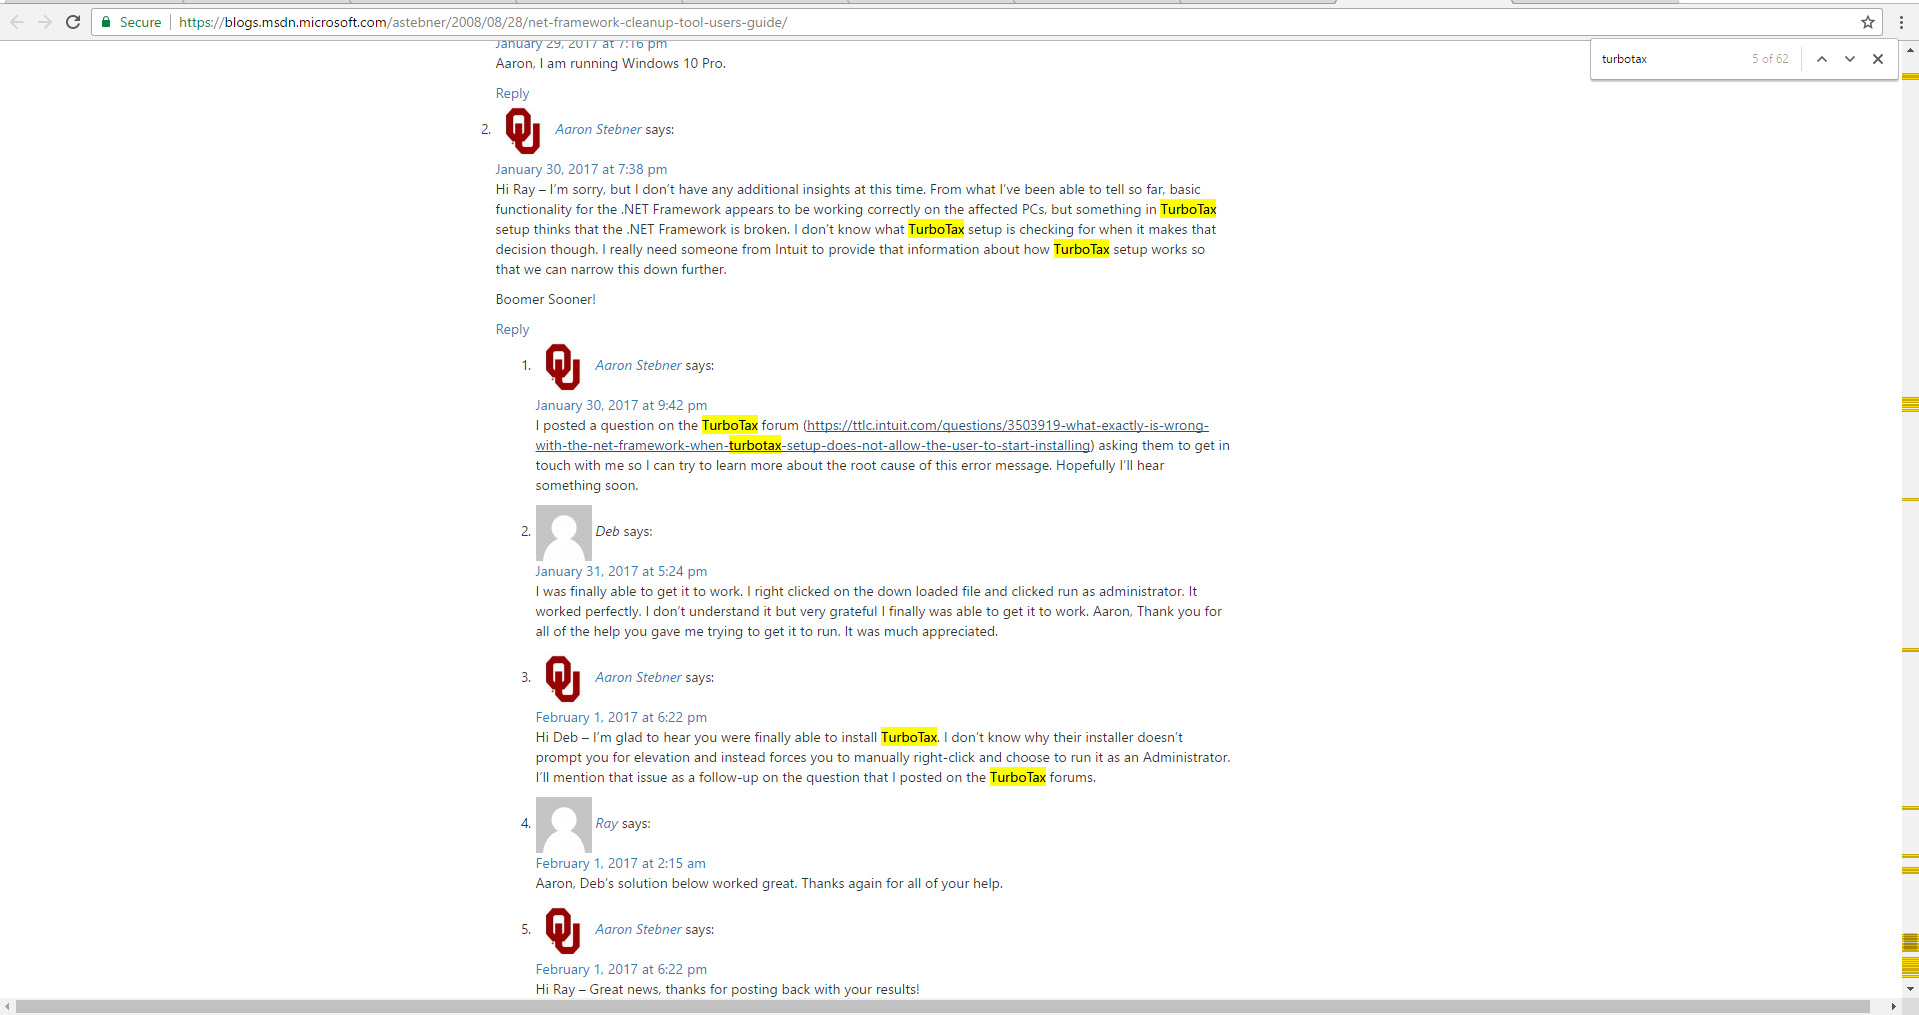Click OU avatar beside Hi Ray reply
The width and height of the screenshot is (1919, 1015).
[x=563, y=931]
